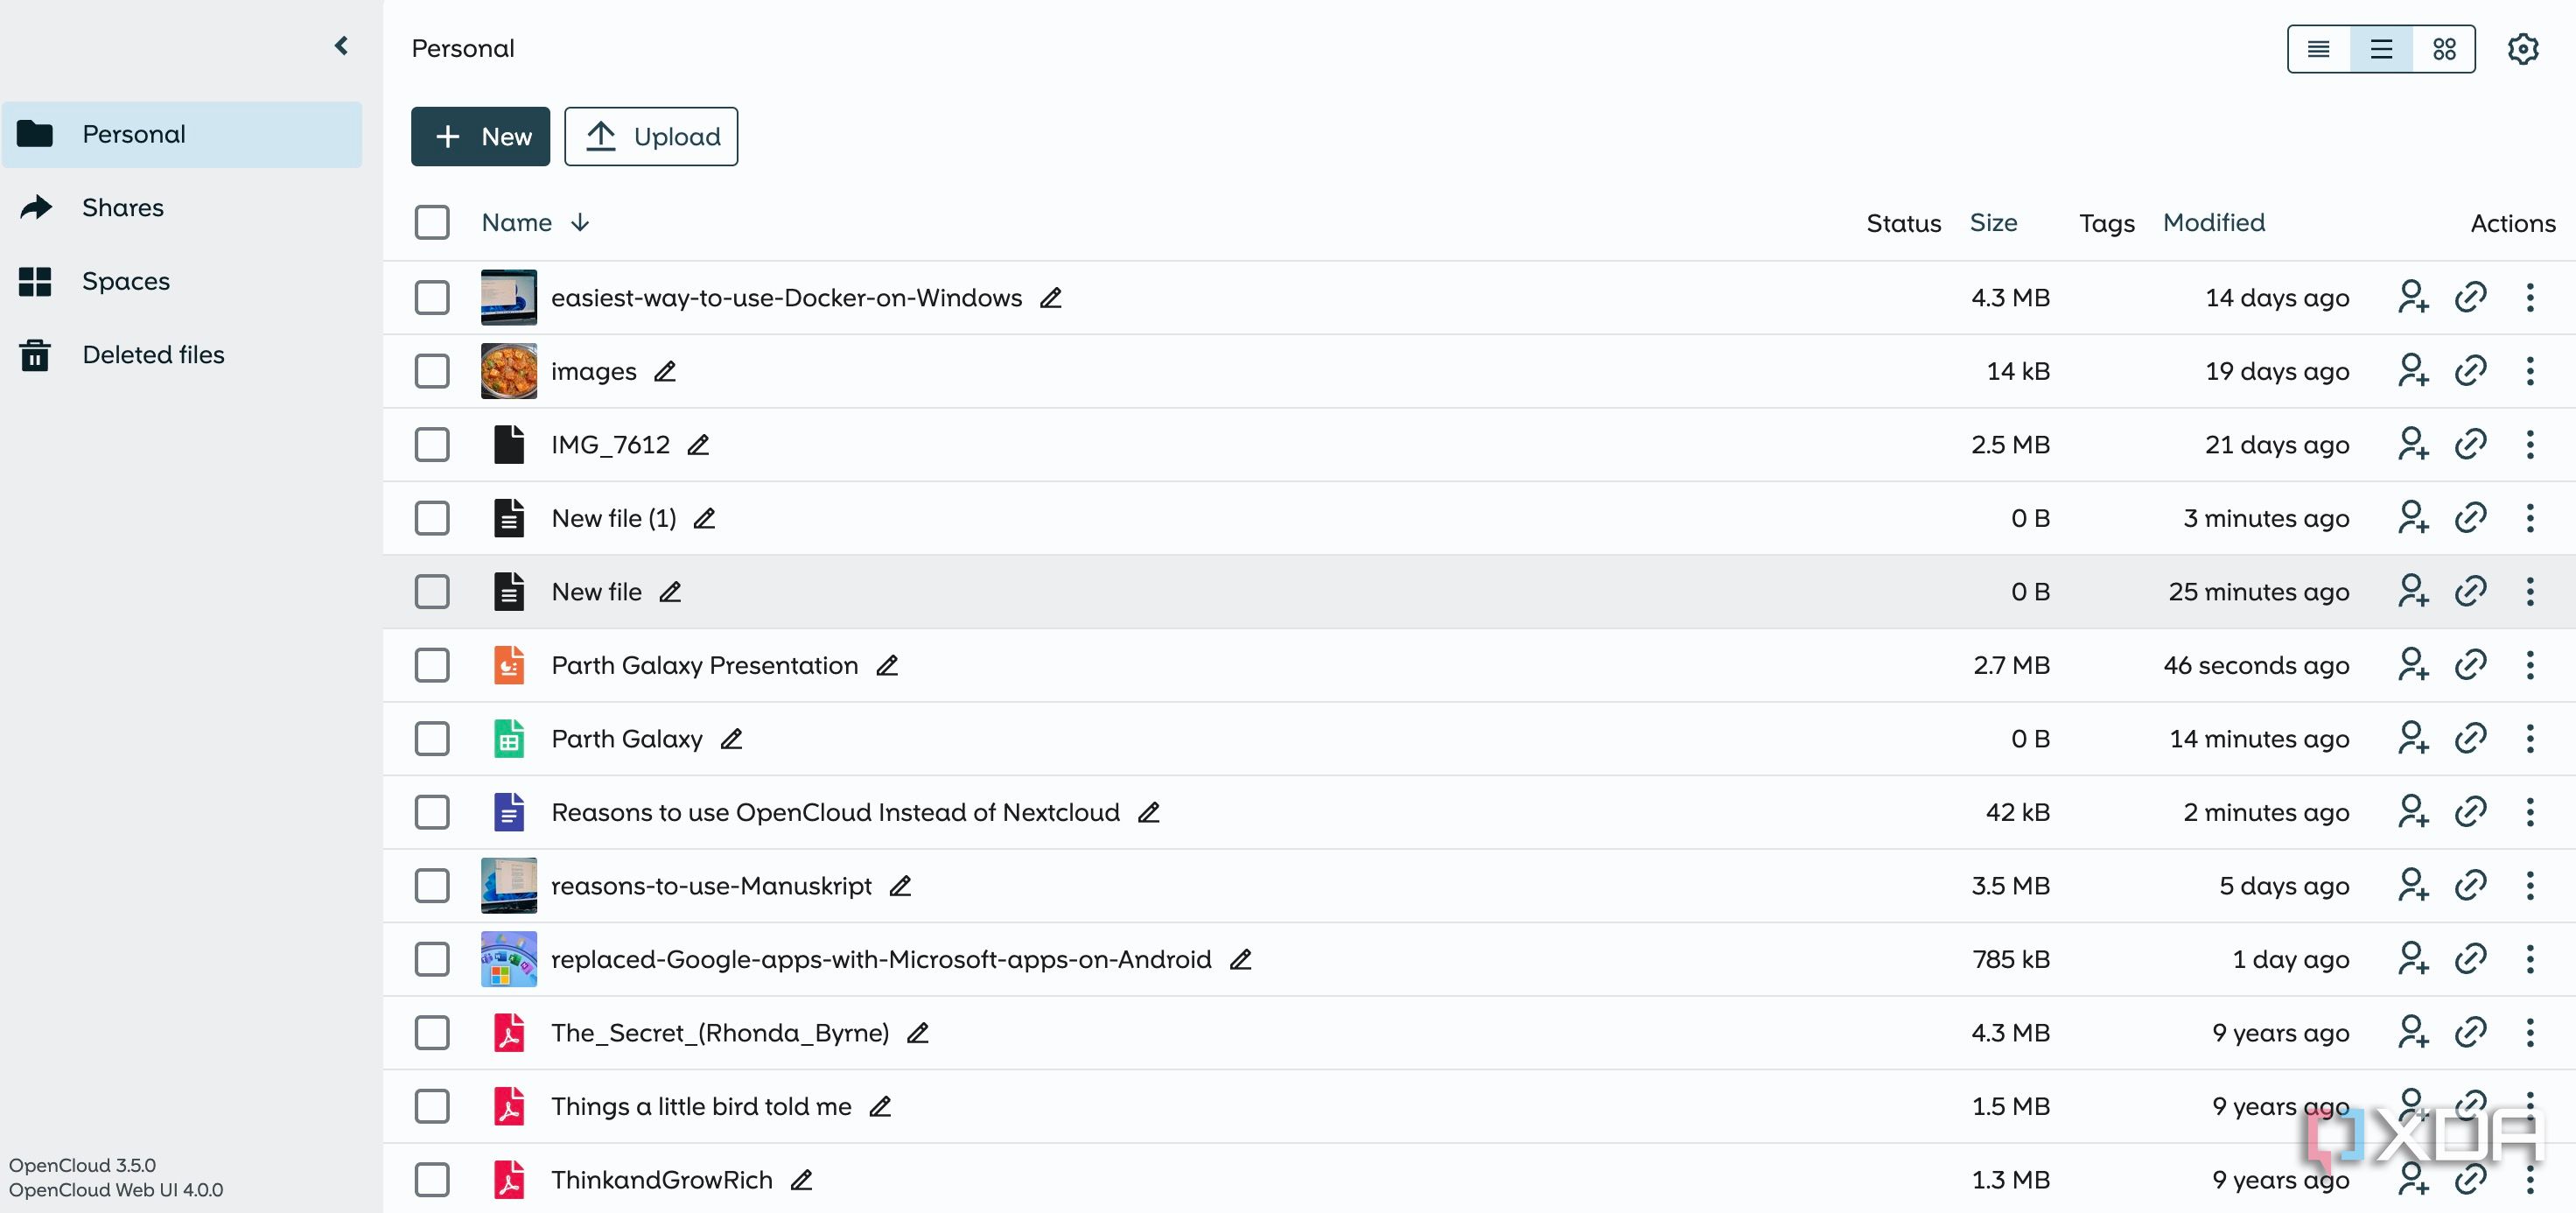Select checkbox for images row
2576x1213 pixels.
click(x=432, y=371)
